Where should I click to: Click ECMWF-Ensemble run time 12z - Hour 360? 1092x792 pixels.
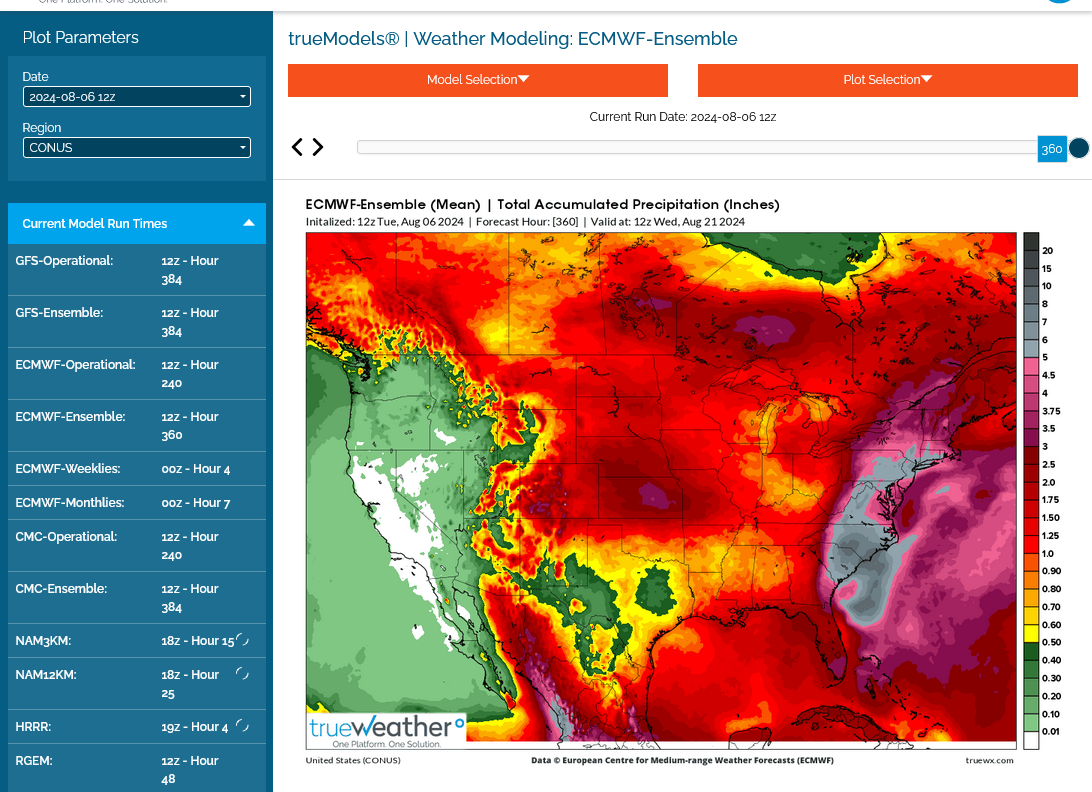coord(190,426)
